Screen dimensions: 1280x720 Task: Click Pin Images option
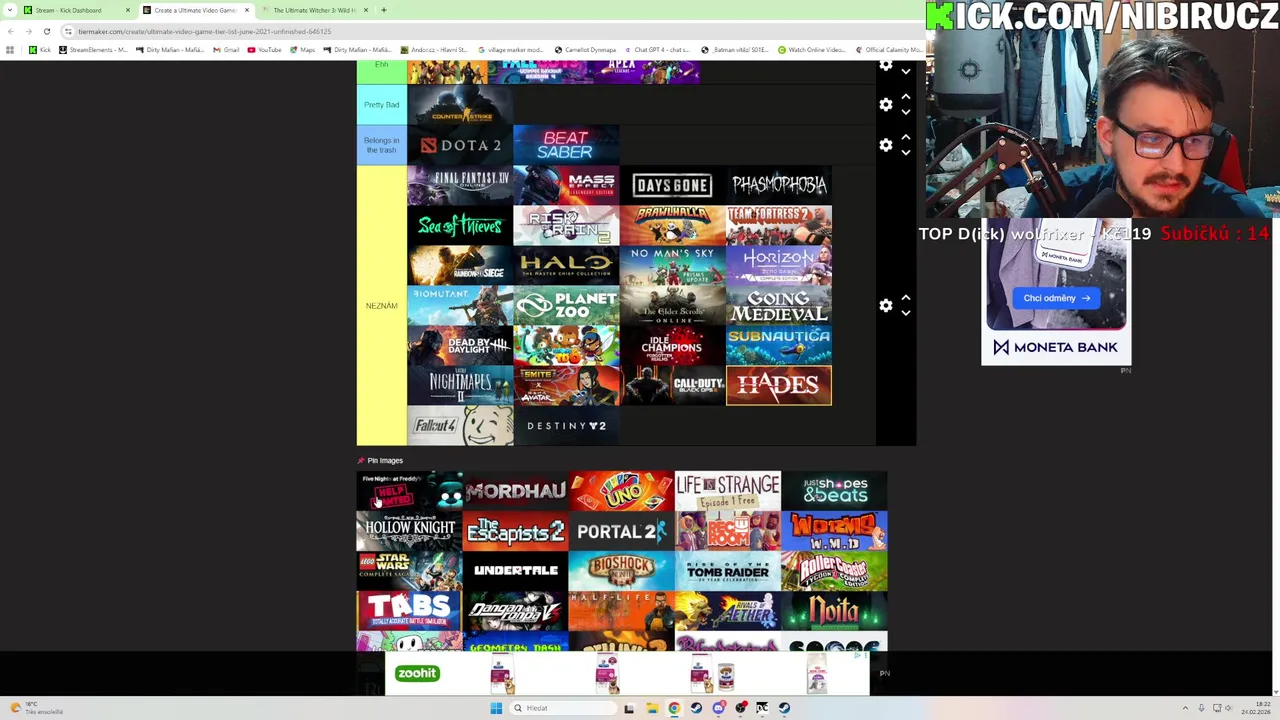click(380, 461)
